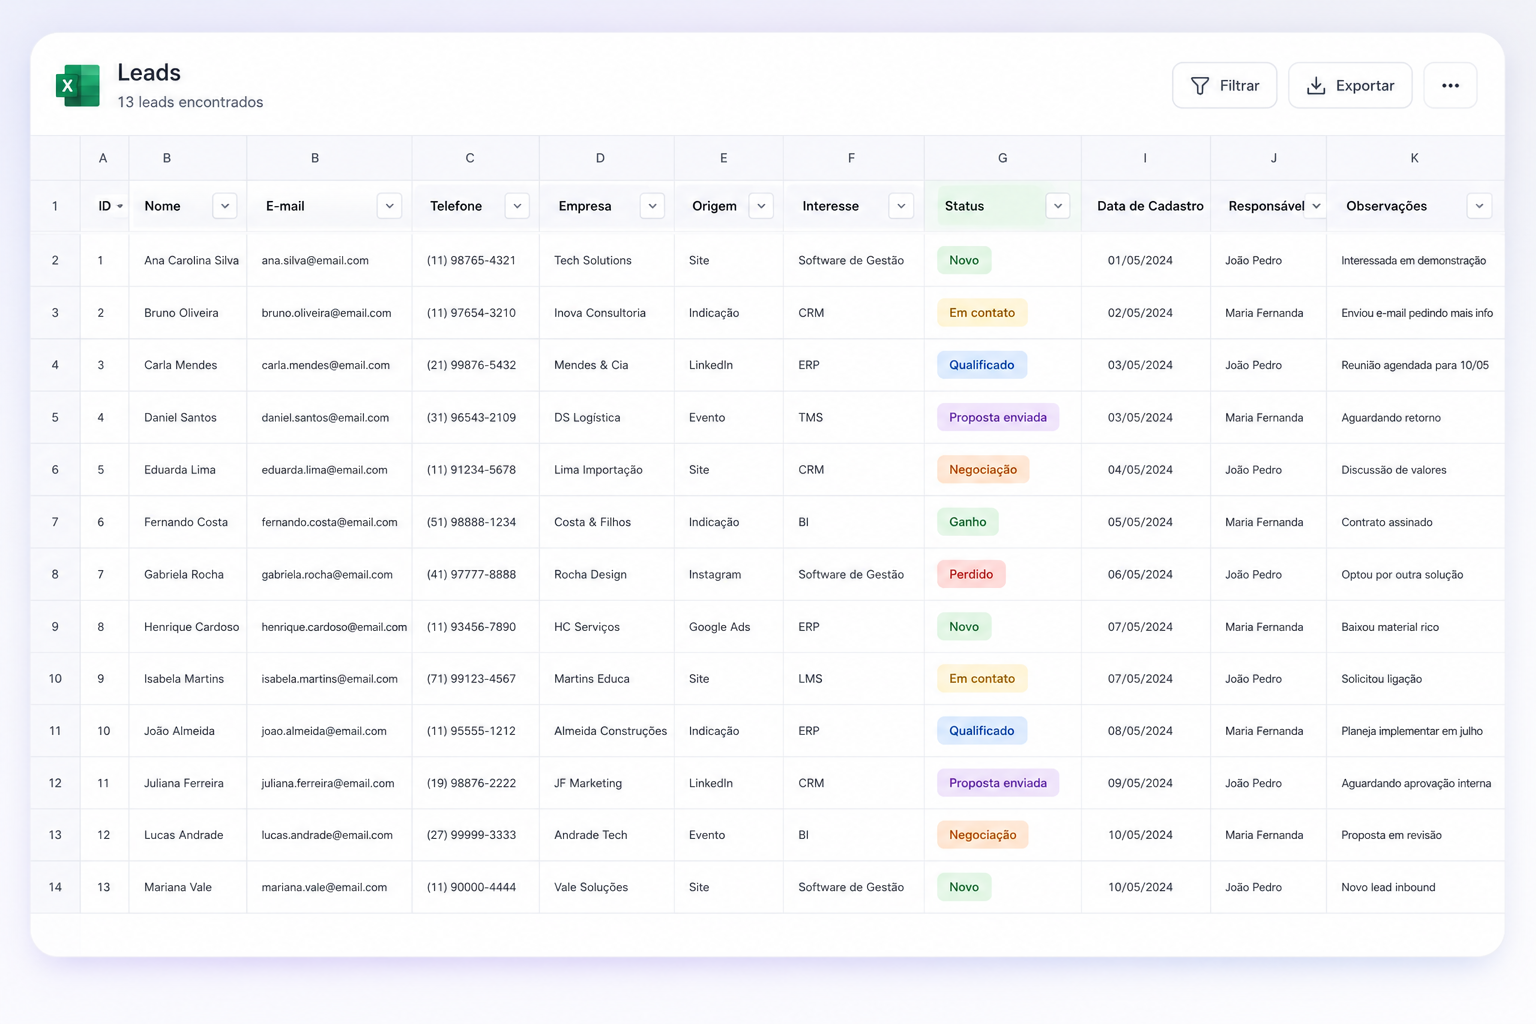Open the Origem column filter dropdown
The height and width of the screenshot is (1024, 1536).
tap(761, 206)
